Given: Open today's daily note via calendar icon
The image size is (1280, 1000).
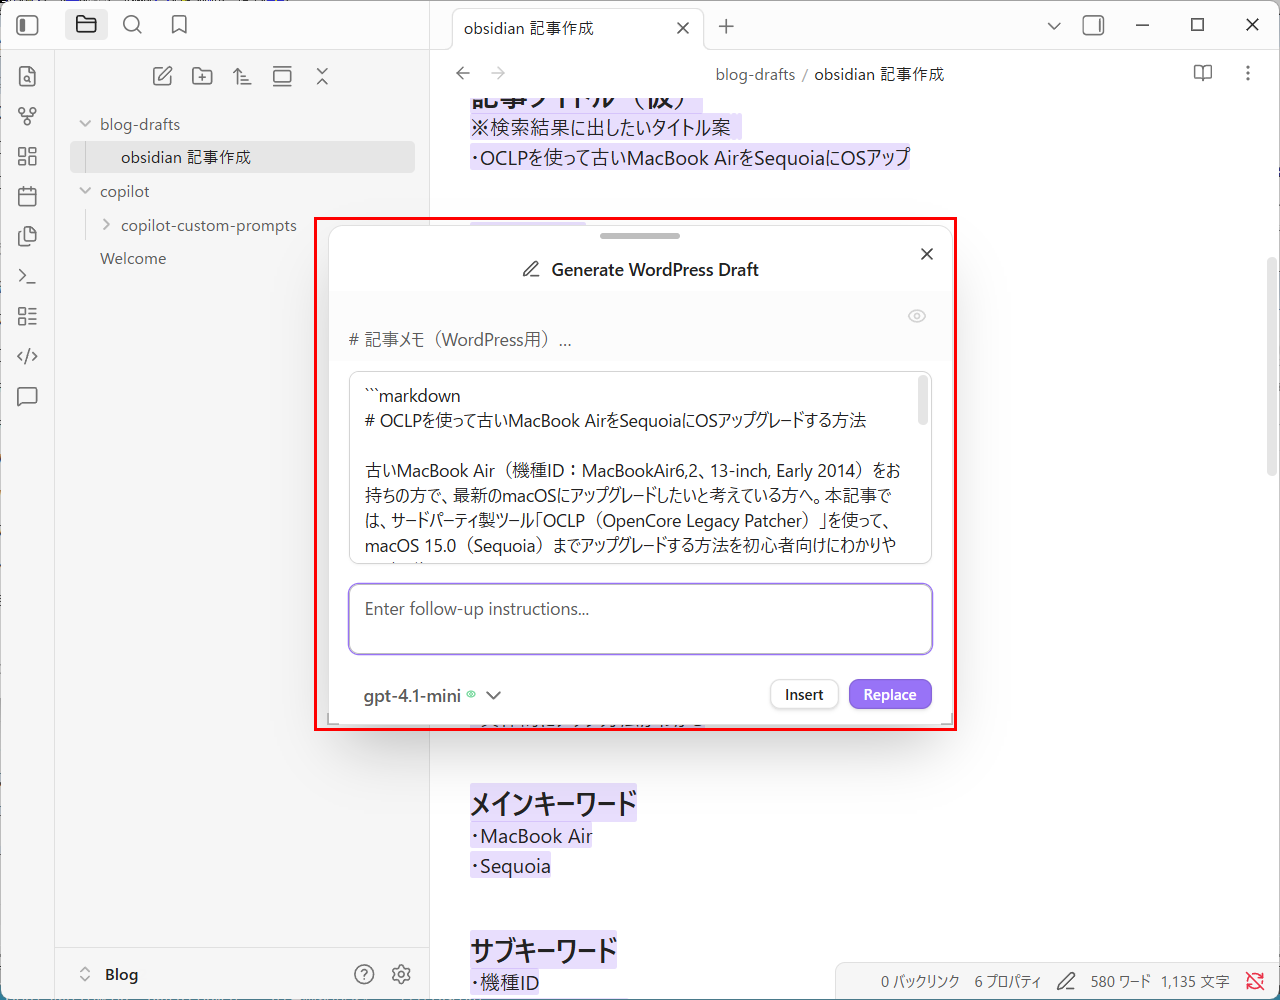Looking at the screenshot, I should (27, 196).
